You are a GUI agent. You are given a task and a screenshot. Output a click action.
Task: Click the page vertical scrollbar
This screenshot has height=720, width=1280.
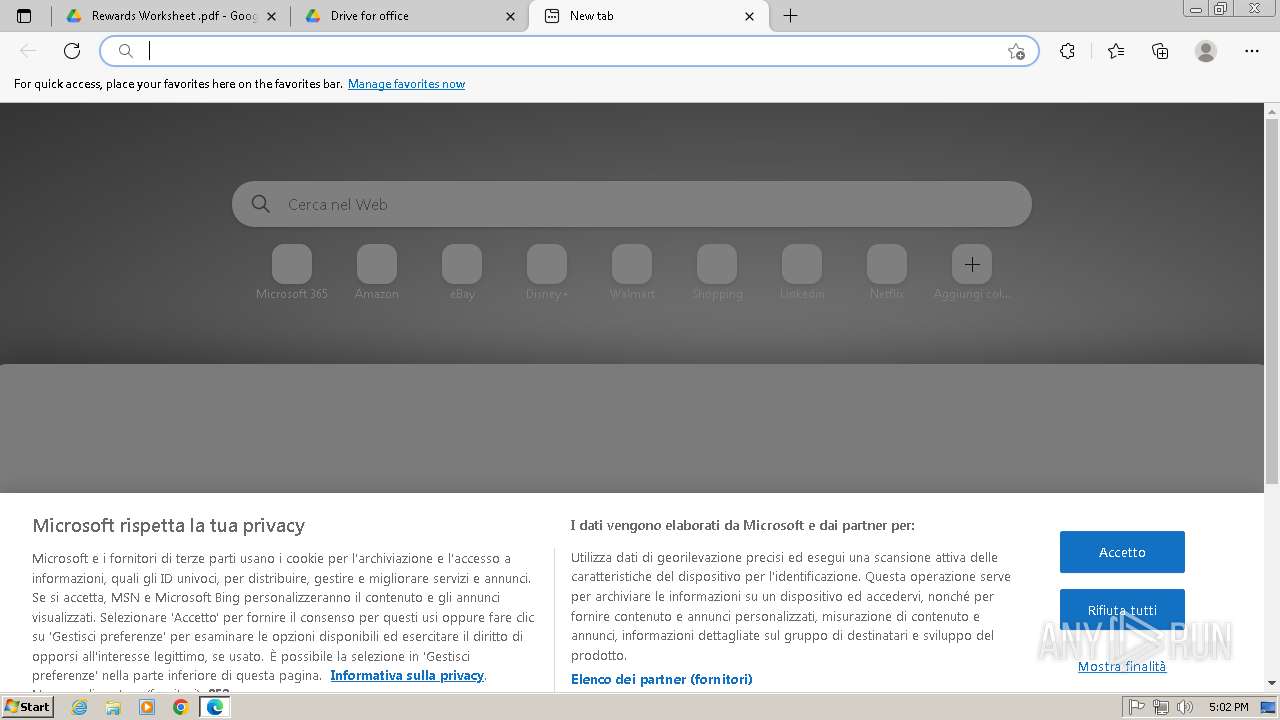1272,300
